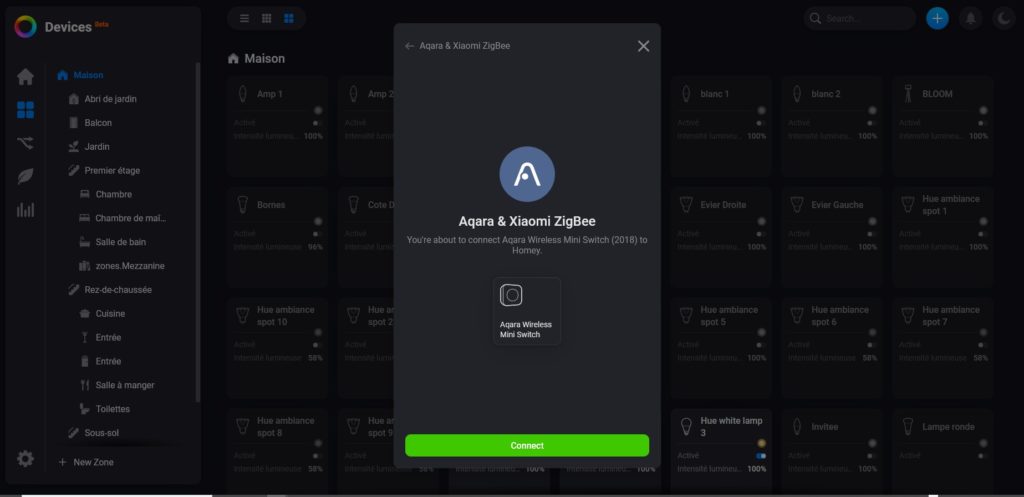Click the blue add device plus button

click(937, 18)
